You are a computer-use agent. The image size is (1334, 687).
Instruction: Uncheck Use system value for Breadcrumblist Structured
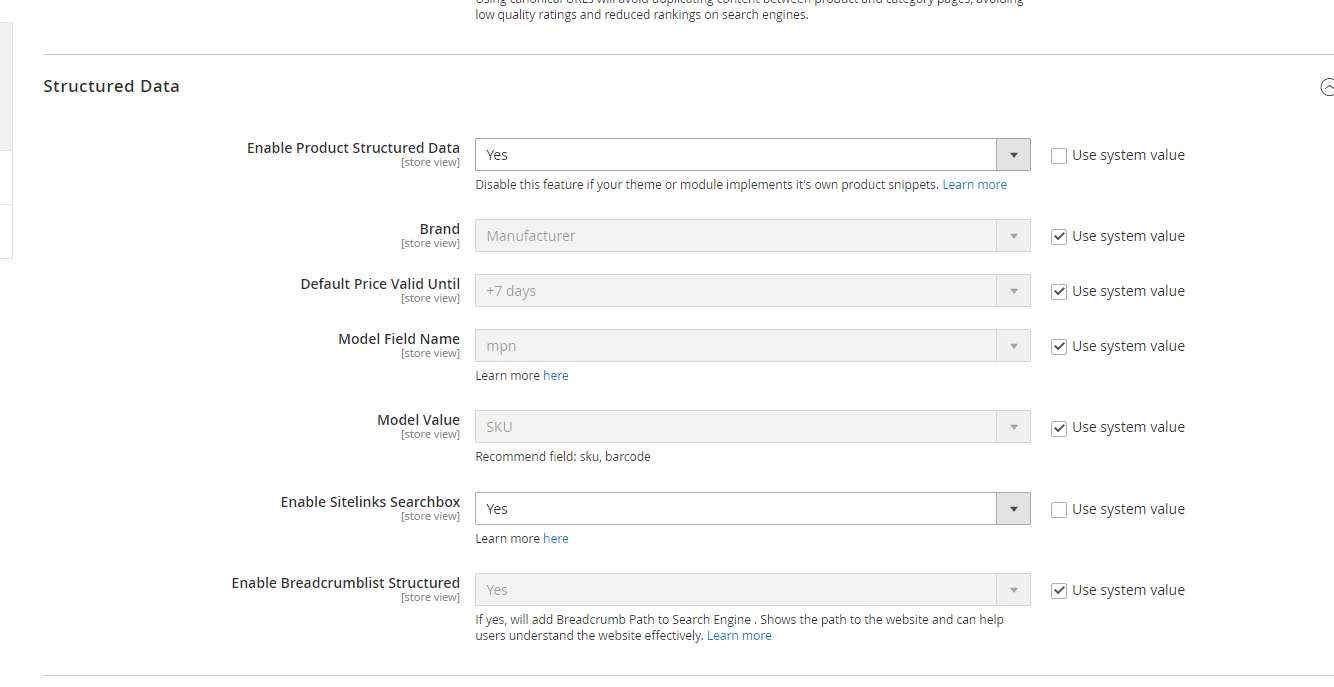(1059, 591)
